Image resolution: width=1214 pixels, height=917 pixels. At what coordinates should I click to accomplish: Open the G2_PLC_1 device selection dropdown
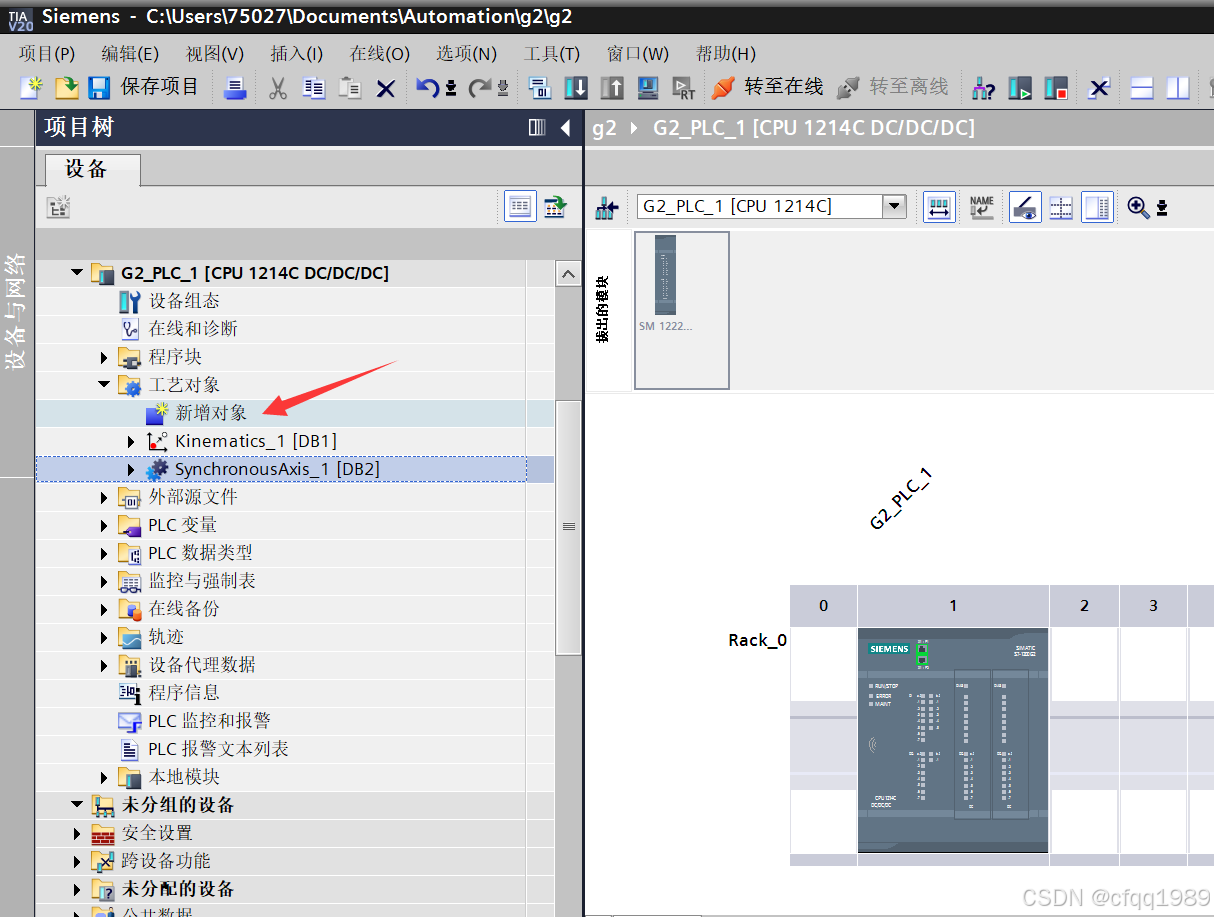894,207
